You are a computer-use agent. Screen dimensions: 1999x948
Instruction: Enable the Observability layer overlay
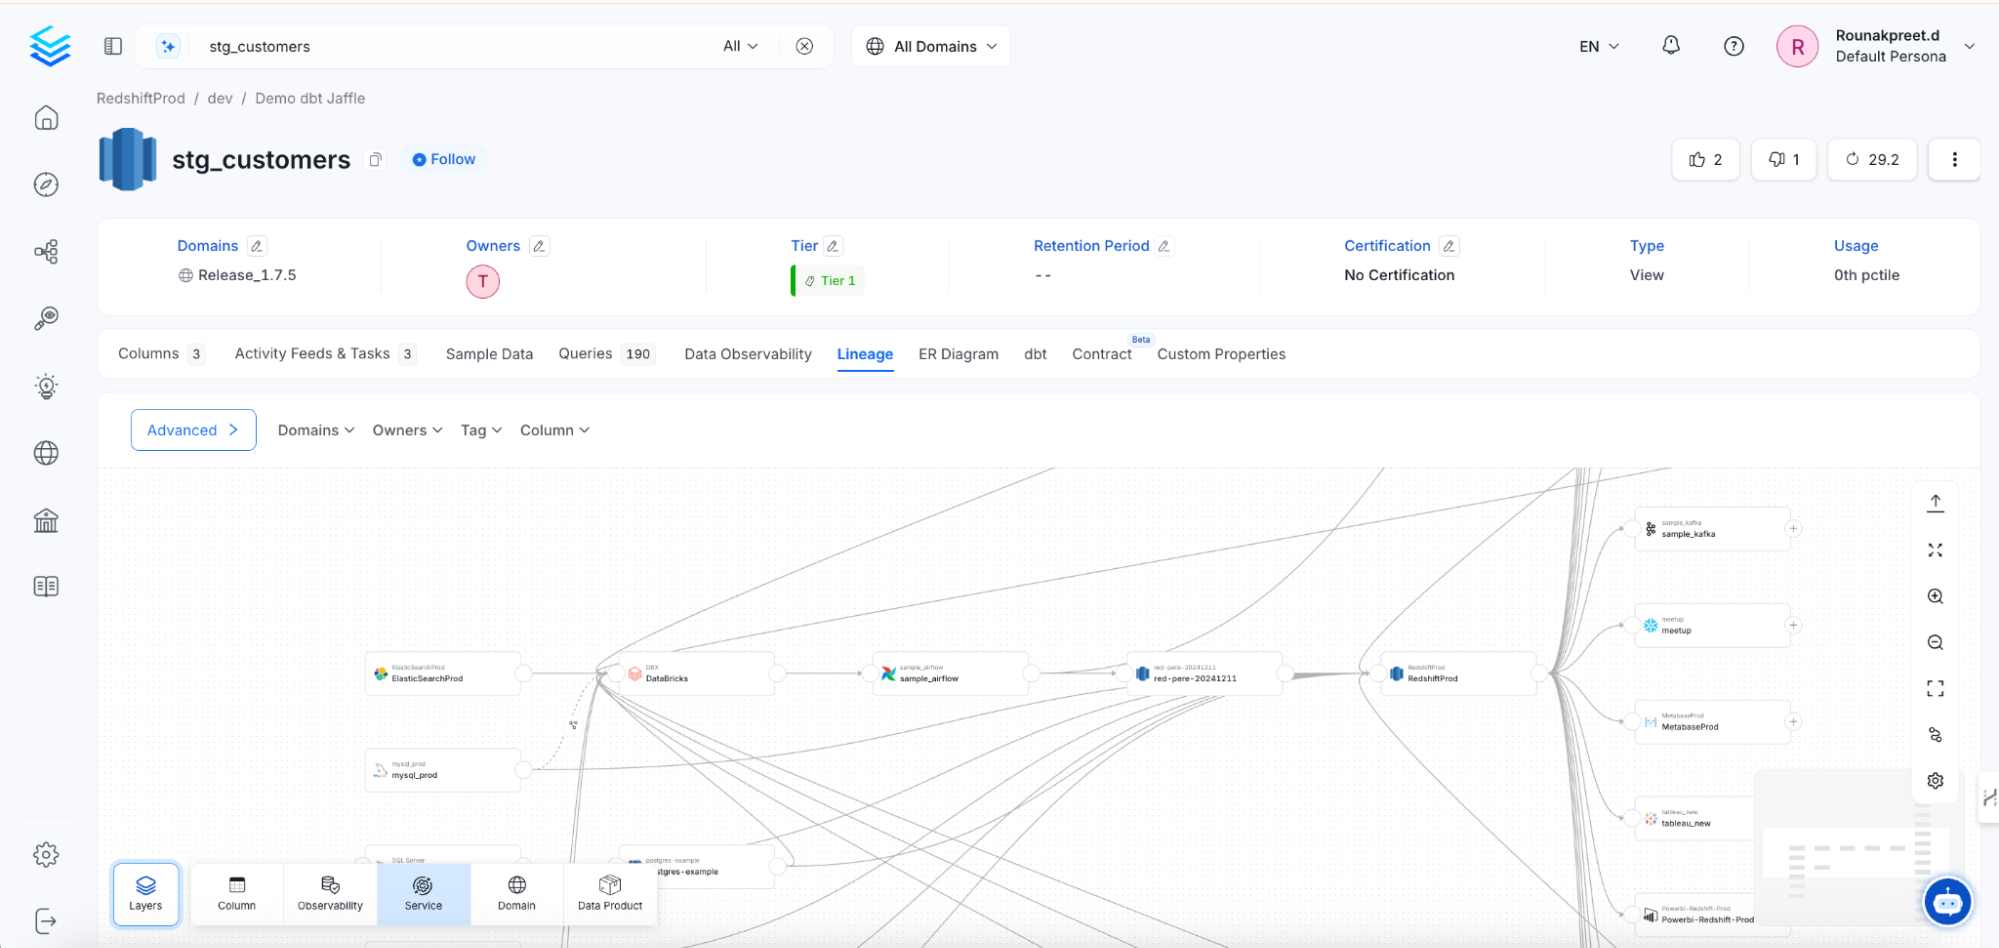tap(329, 893)
